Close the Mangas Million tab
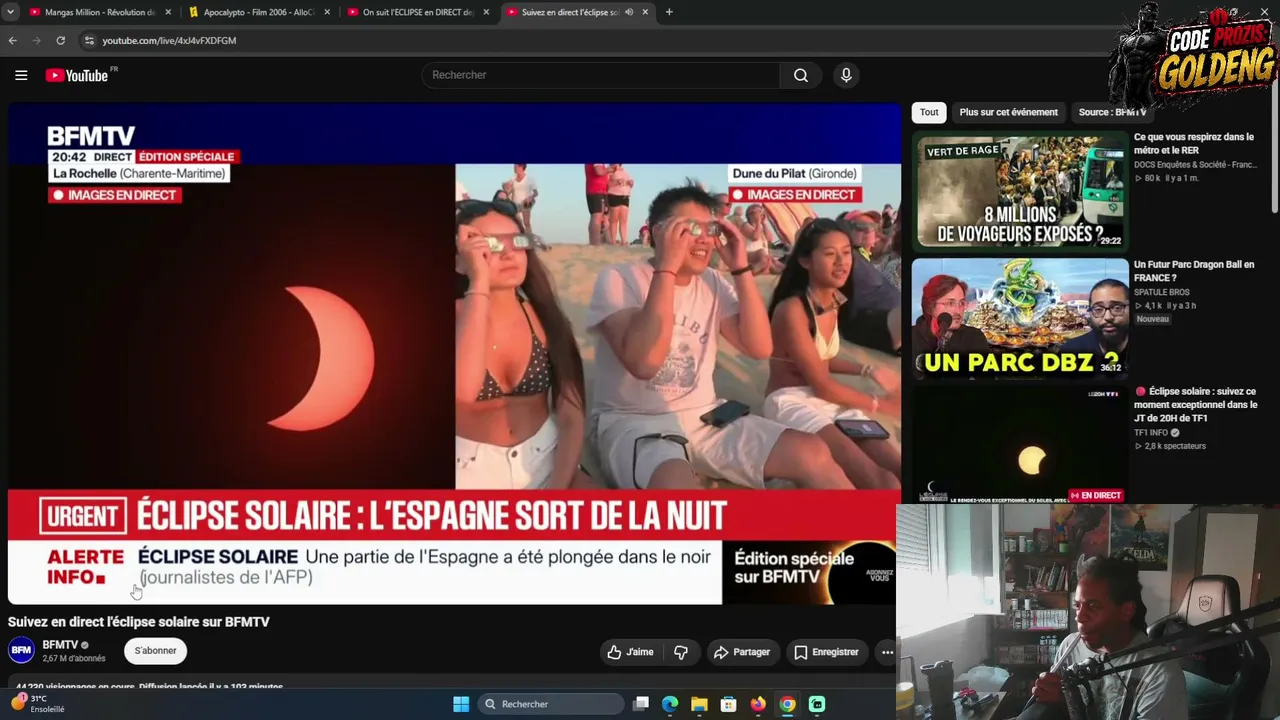Viewport: 1280px width, 720px height. 168,12
